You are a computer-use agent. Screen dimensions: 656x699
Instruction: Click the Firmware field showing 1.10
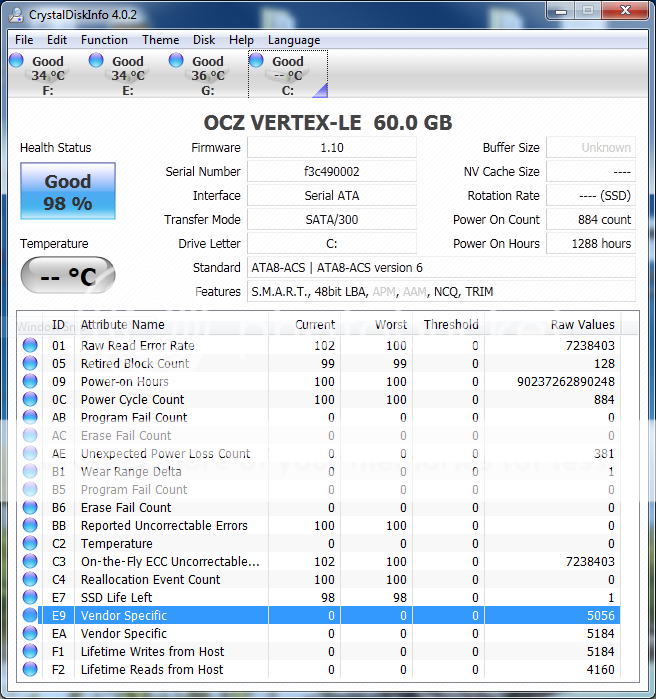point(332,148)
